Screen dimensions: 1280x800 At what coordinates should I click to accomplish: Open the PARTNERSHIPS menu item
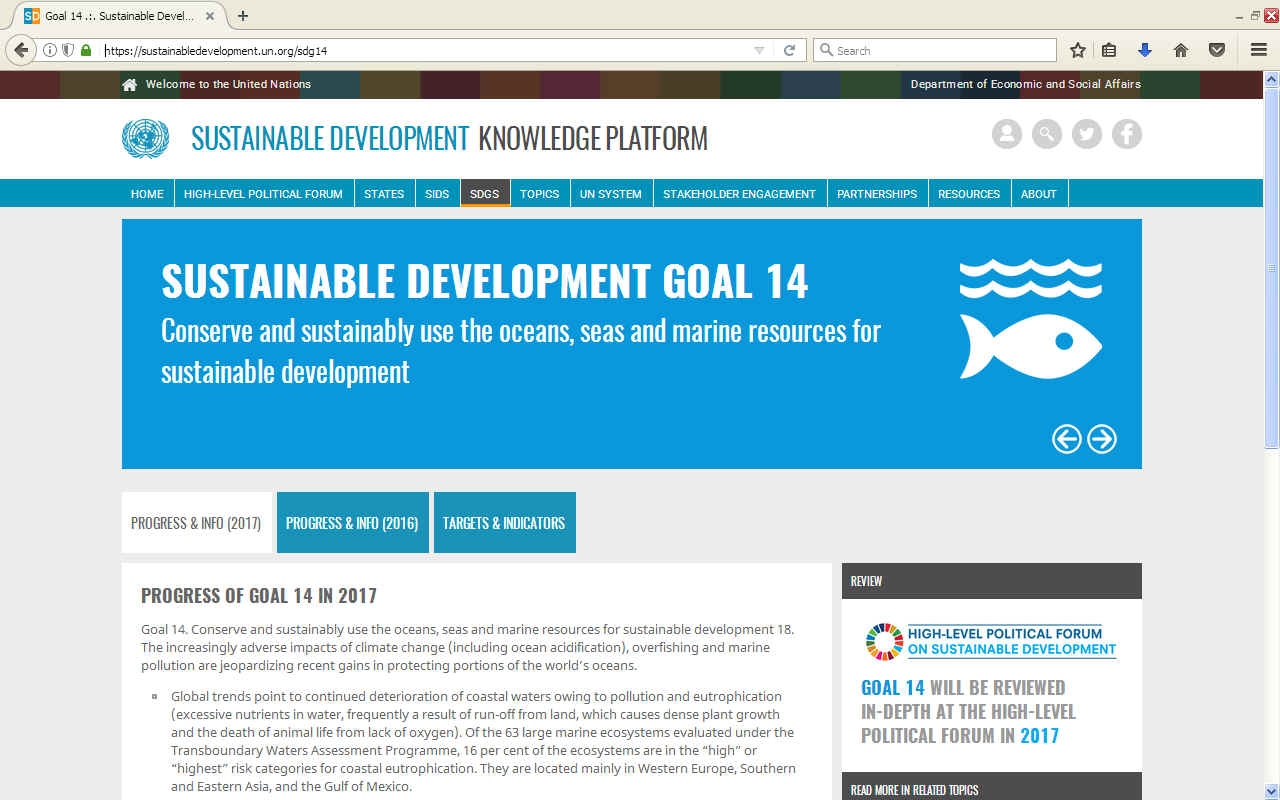(877, 194)
